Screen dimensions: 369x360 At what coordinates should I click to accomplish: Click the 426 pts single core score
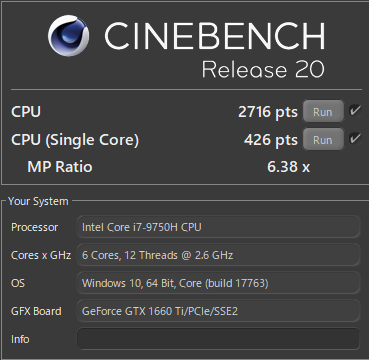(271, 140)
